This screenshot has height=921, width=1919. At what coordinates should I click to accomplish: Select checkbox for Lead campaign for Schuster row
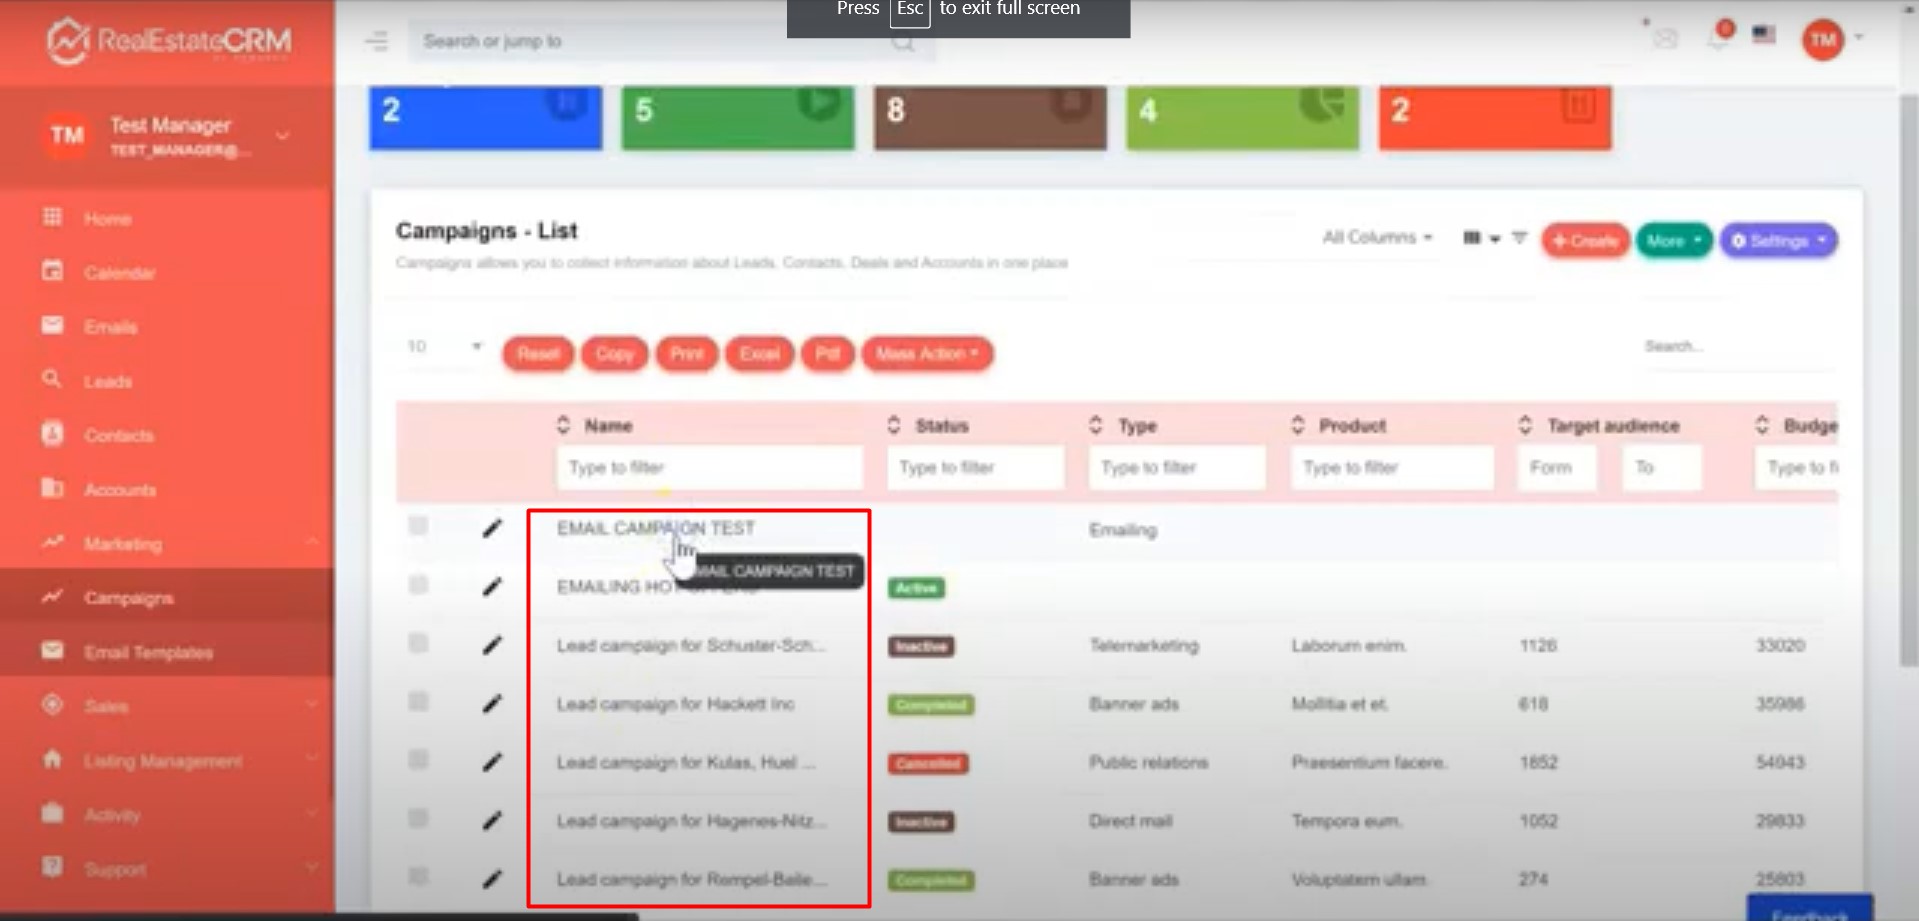[418, 643]
